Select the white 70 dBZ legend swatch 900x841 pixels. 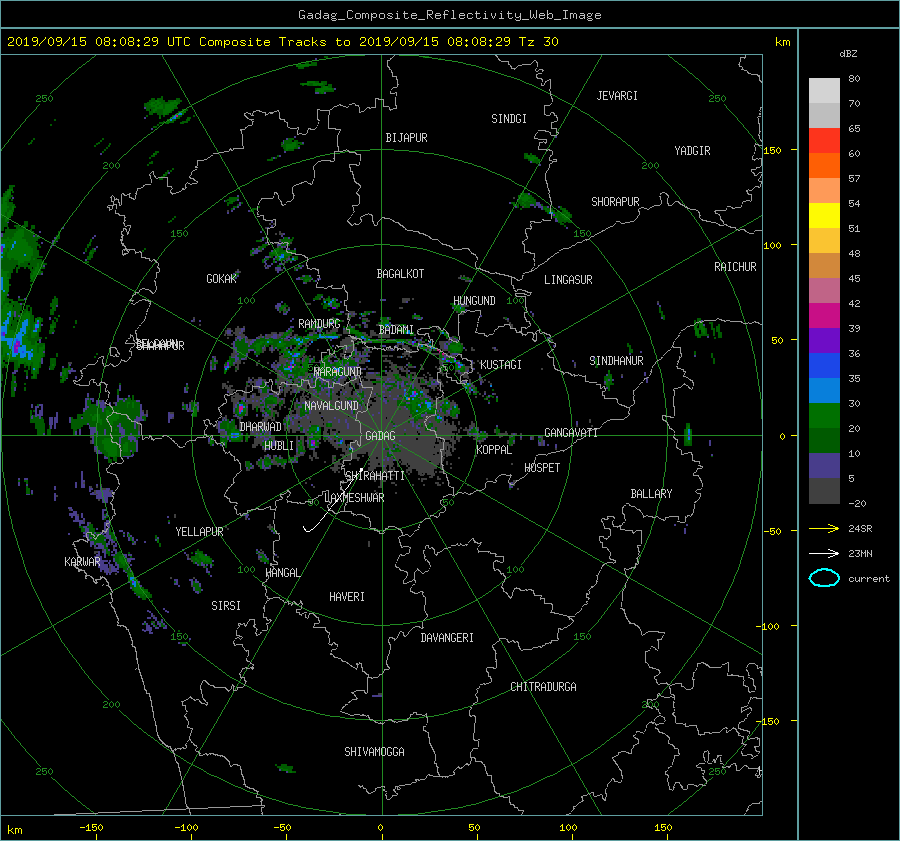click(x=824, y=91)
